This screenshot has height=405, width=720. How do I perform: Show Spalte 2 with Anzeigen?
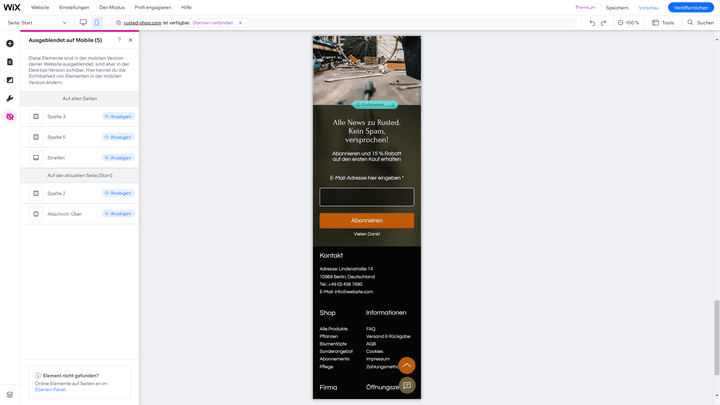[118, 193]
